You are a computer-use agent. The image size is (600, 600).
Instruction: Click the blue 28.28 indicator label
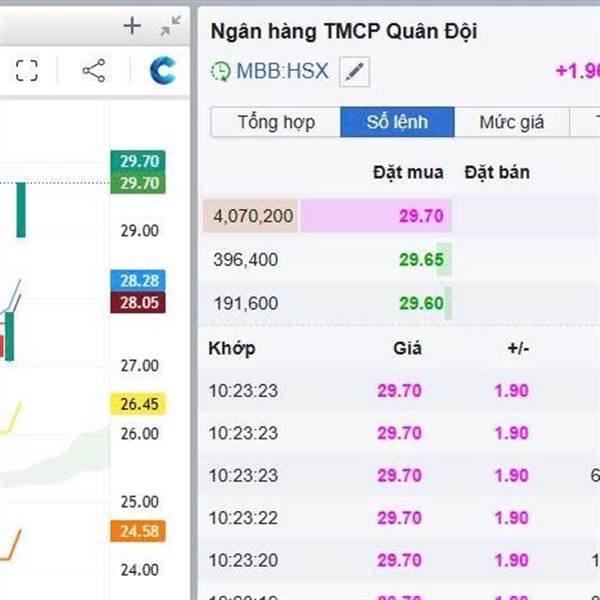[x=138, y=280]
